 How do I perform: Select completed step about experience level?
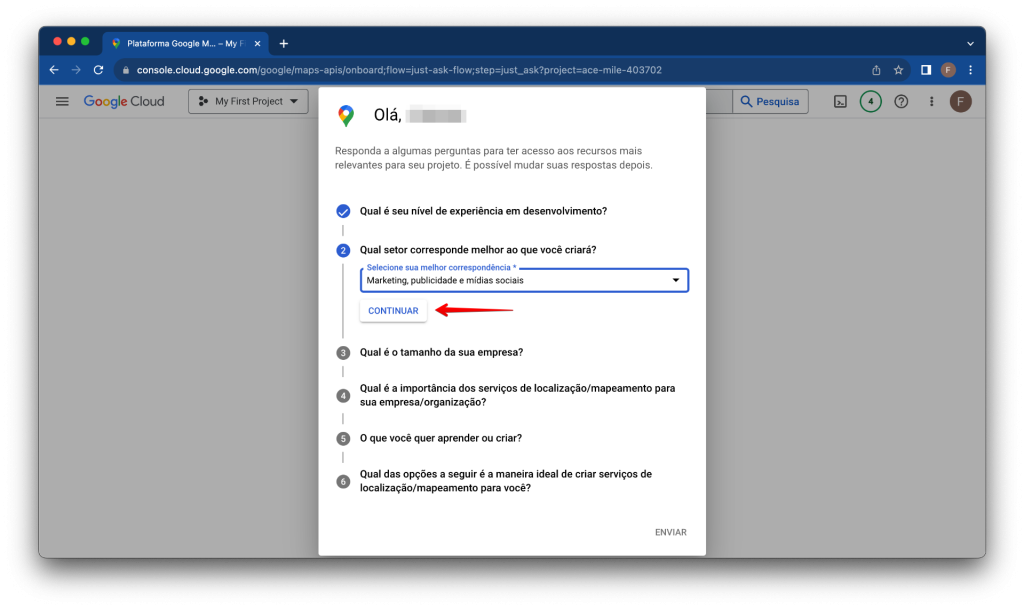click(x=483, y=211)
